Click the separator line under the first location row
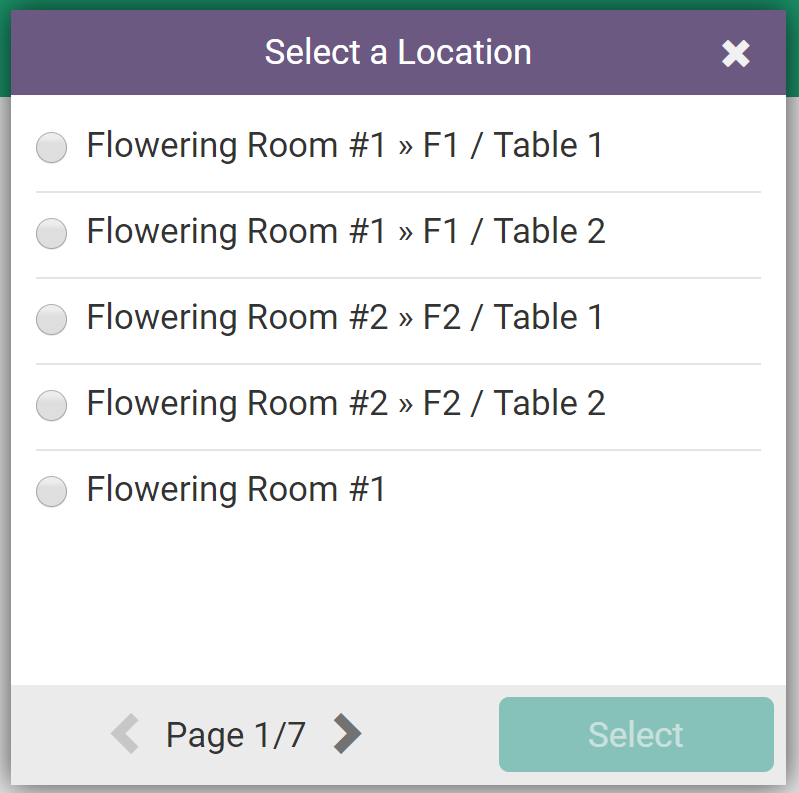799x793 pixels. coord(398,191)
